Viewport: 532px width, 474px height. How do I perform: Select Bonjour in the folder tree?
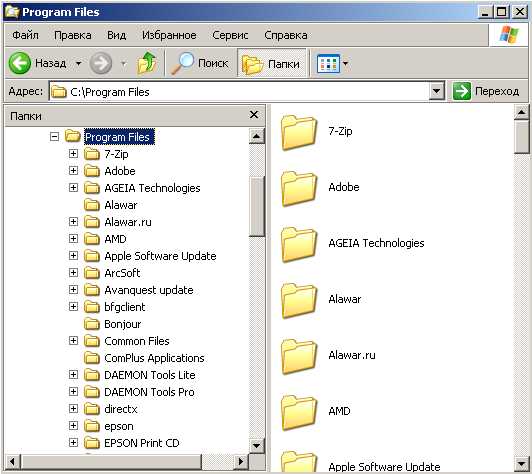click(122, 324)
